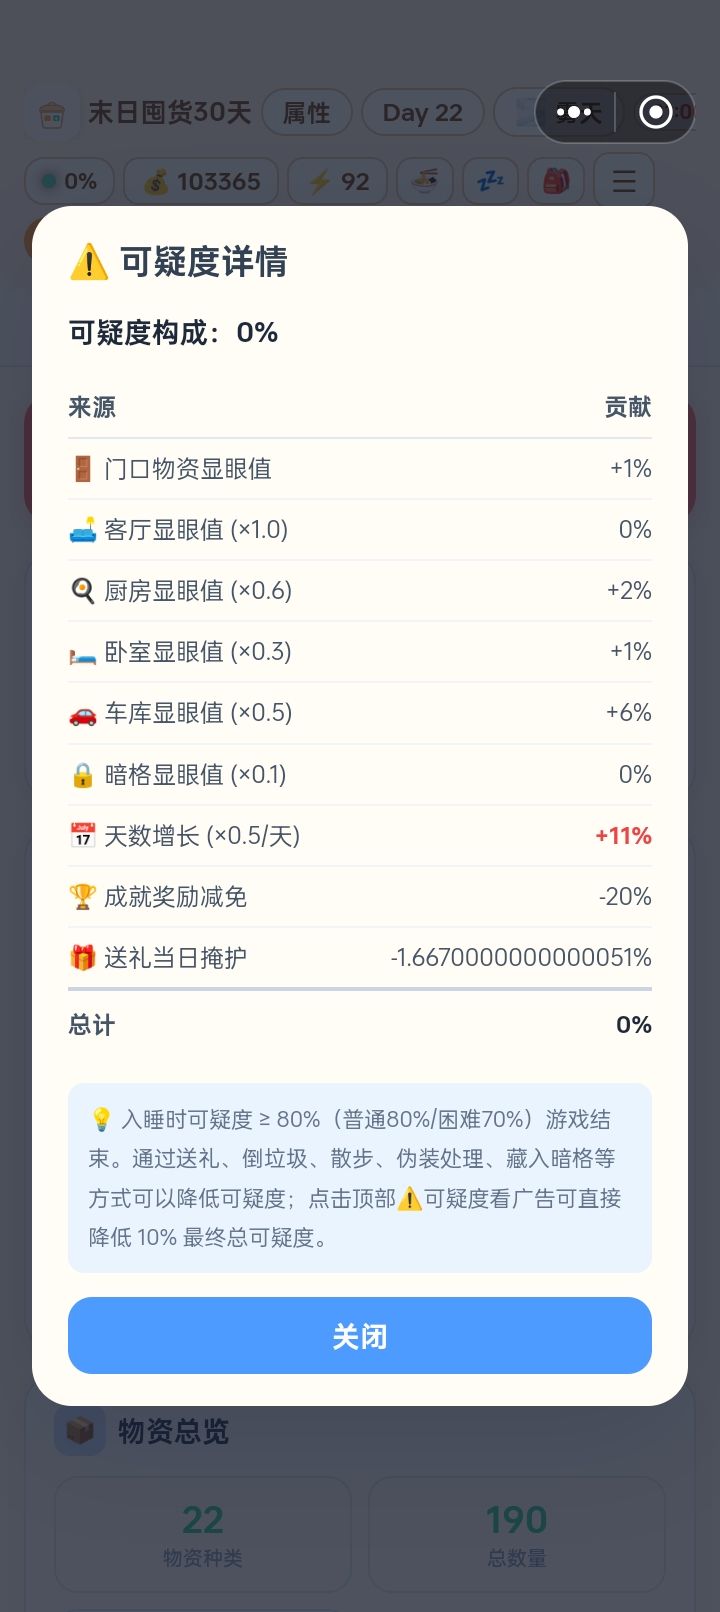Tap the money 103365 indicator

coord(201,181)
